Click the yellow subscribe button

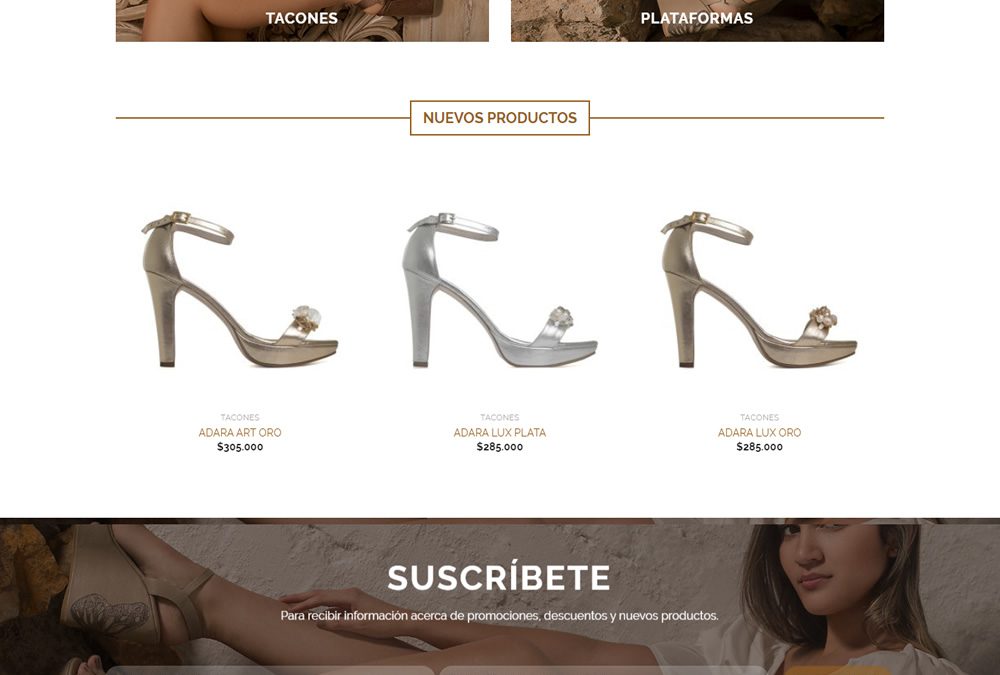tap(837, 671)
